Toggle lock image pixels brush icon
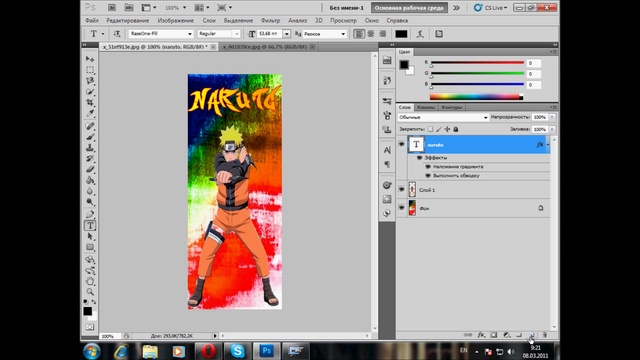 [x=439, y=129]
